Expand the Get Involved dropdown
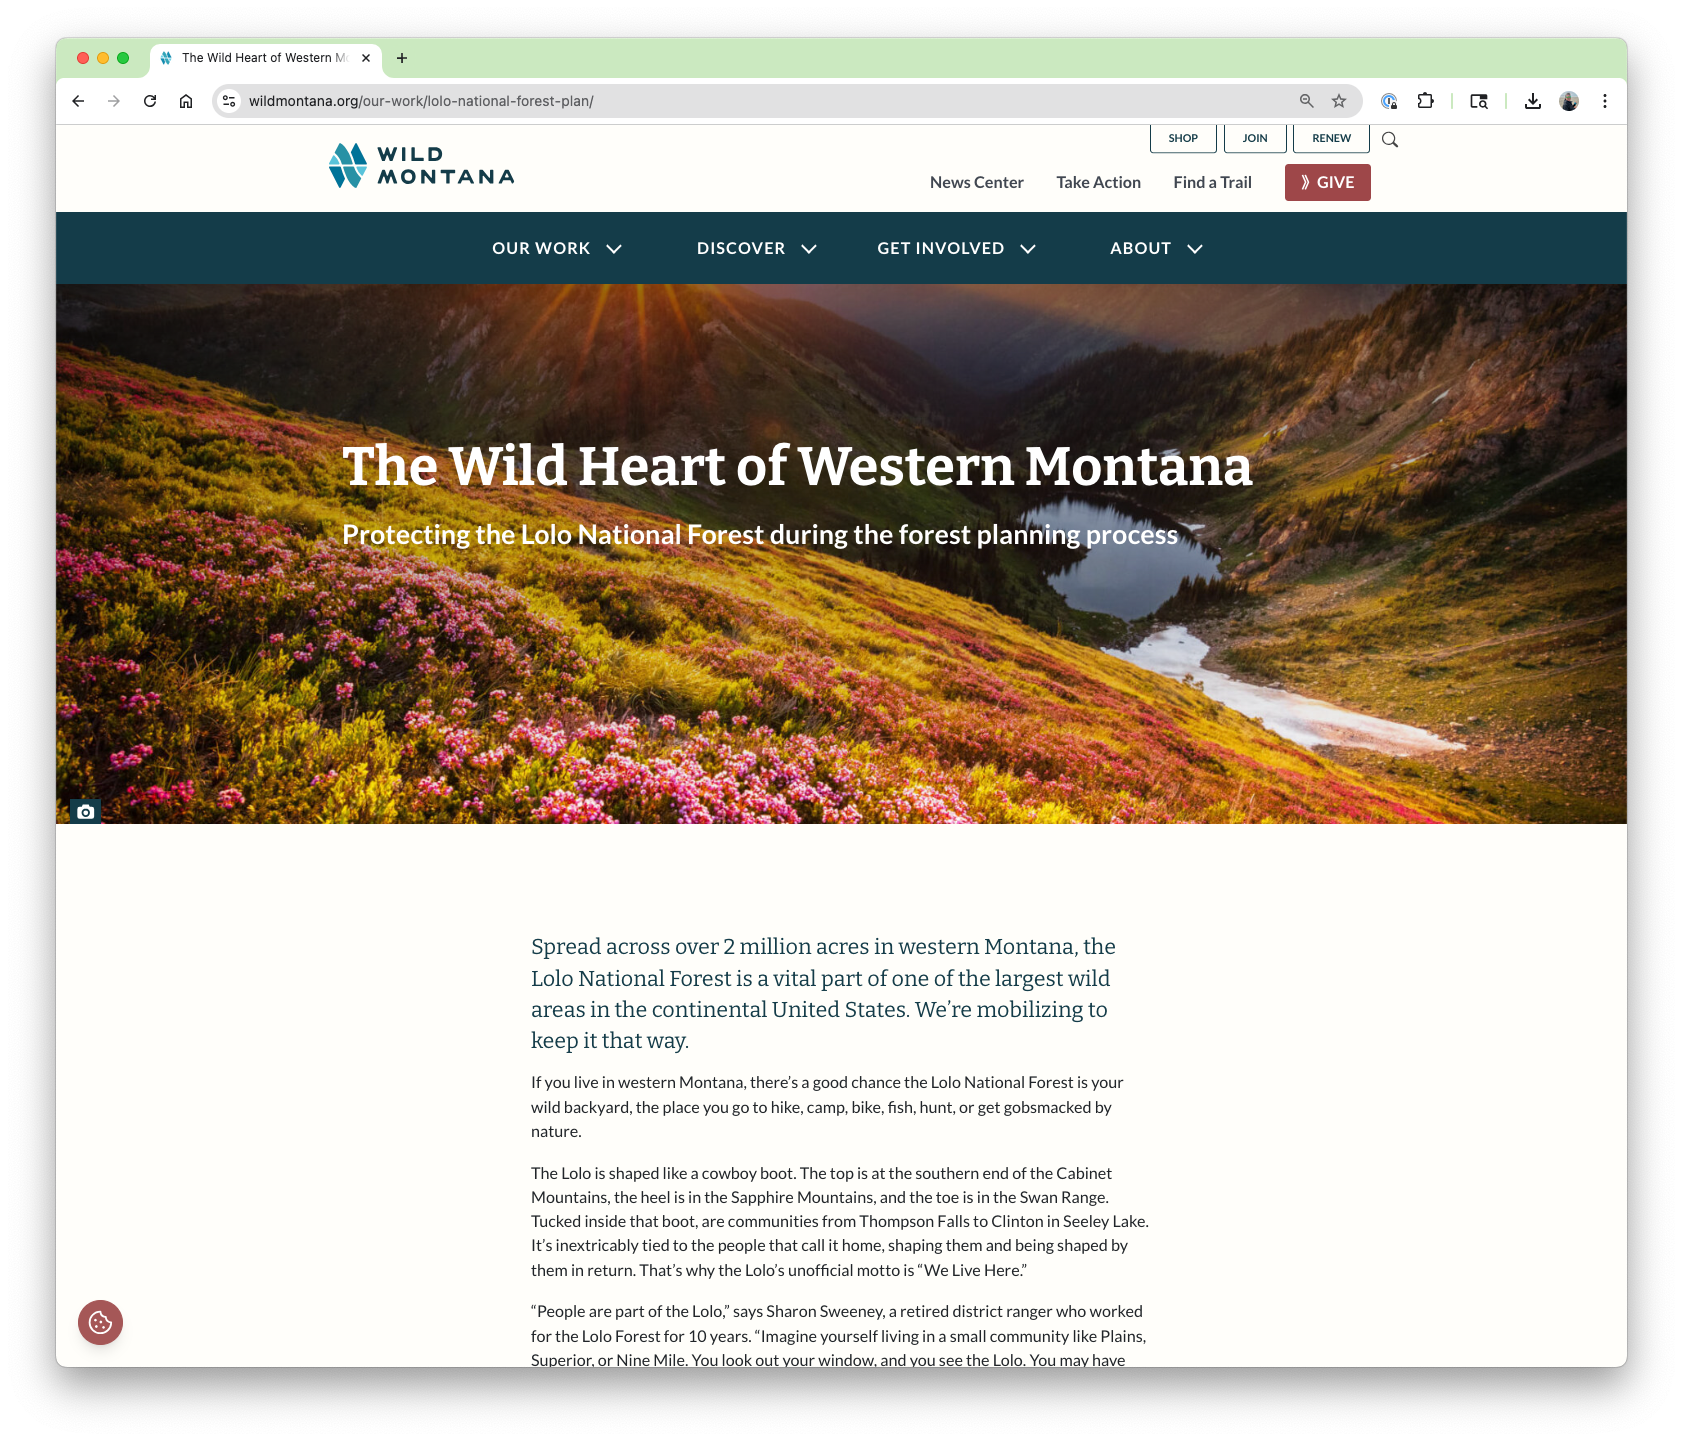 957,248
